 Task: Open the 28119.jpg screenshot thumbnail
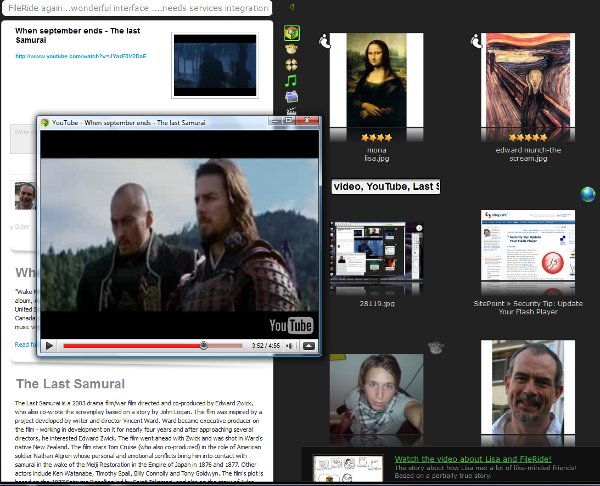[377, 251]
